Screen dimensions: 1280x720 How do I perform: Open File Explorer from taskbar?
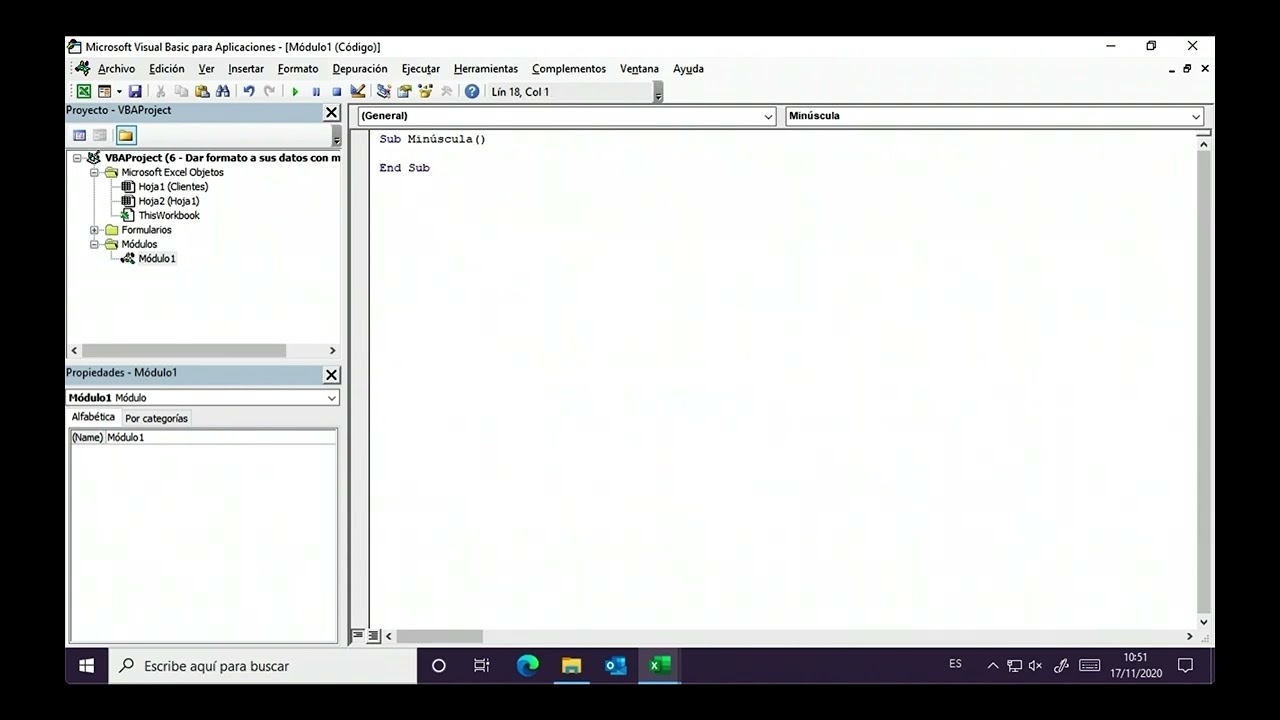click(x=571, y=666)
